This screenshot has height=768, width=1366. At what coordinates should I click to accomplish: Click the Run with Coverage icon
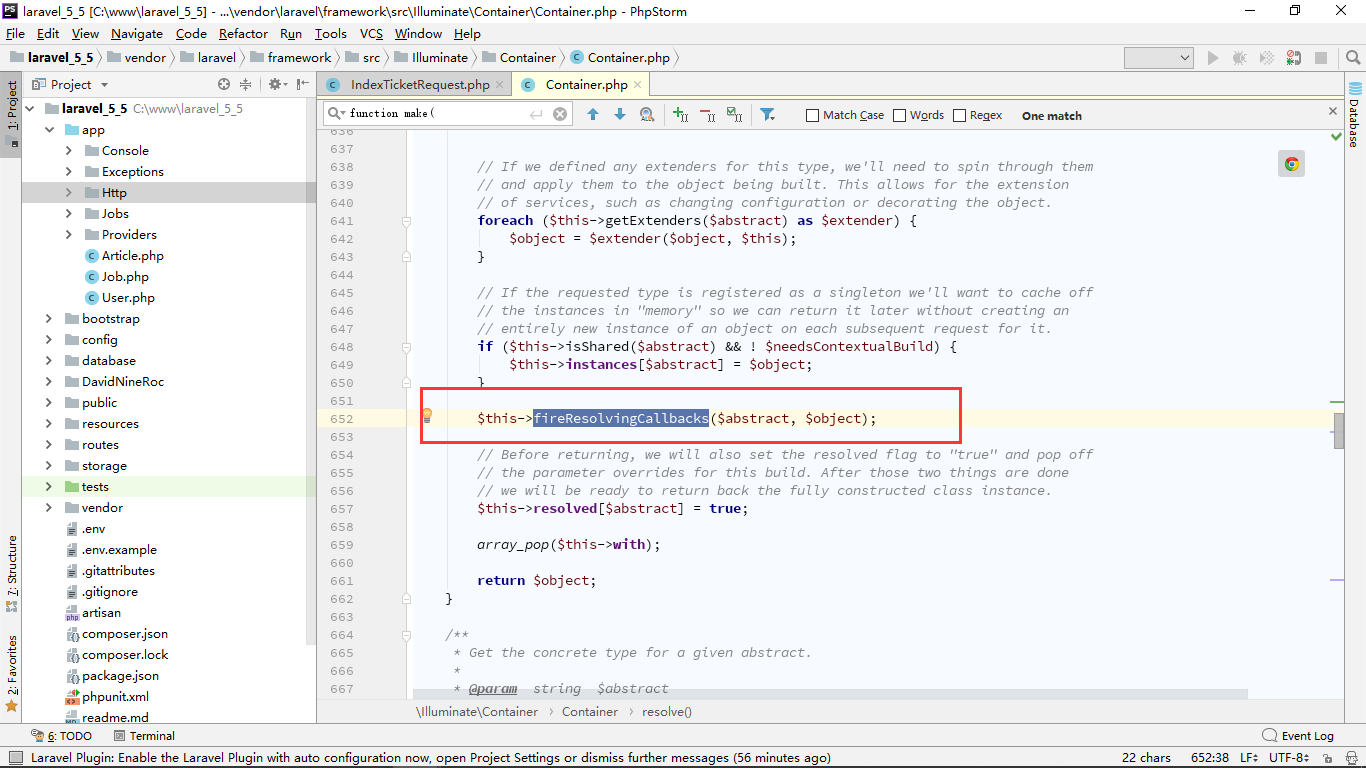coord(1267,58)
